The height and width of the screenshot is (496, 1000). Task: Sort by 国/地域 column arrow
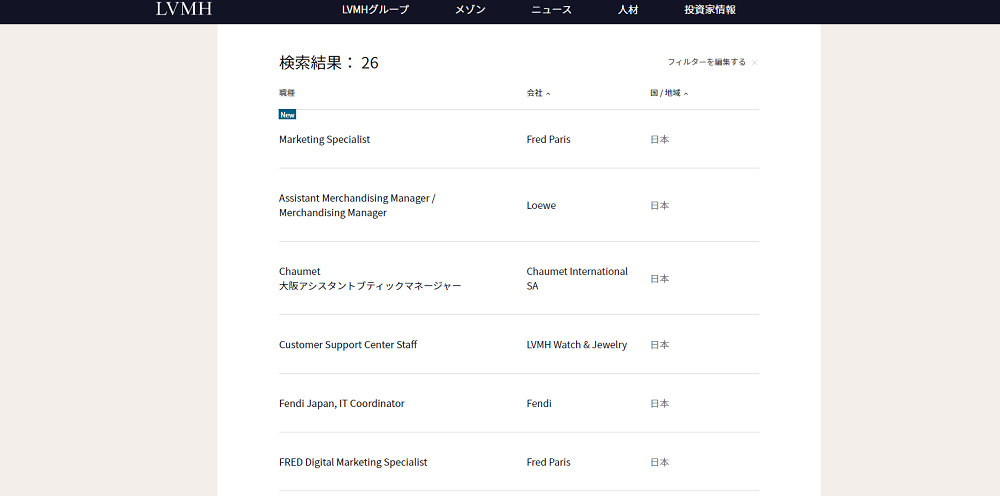686,94
